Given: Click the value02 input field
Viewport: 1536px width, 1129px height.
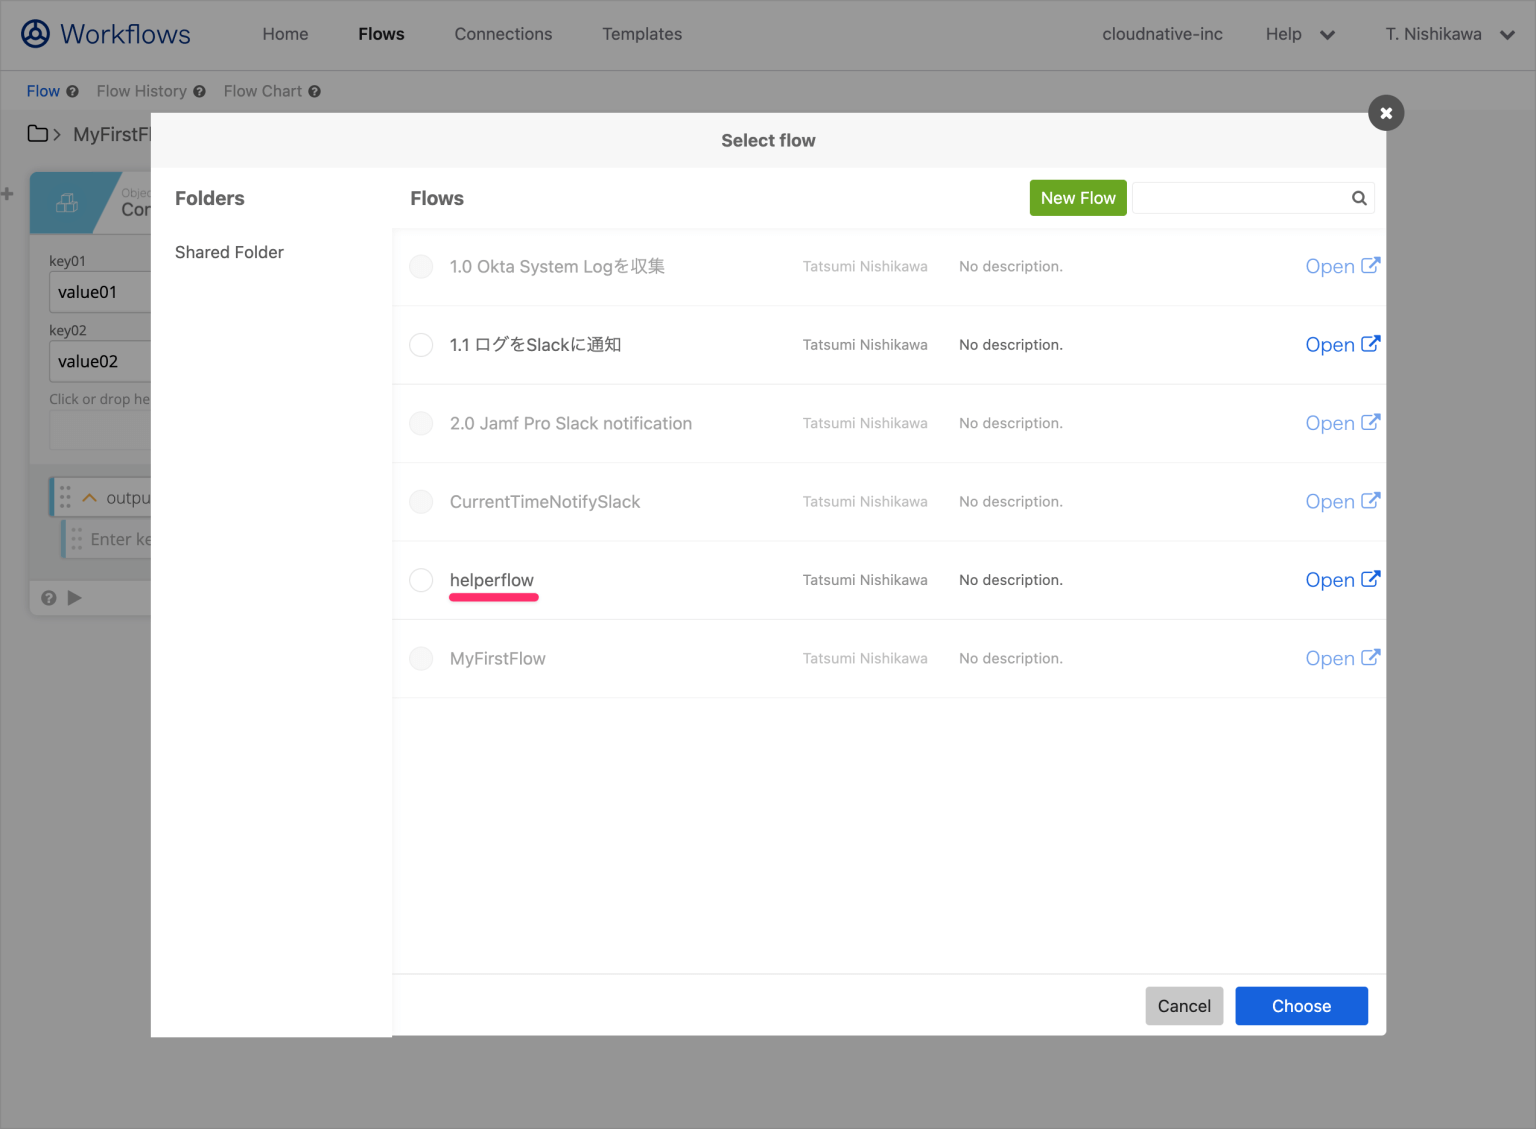Looking at the screenshot, I should 105,361.
